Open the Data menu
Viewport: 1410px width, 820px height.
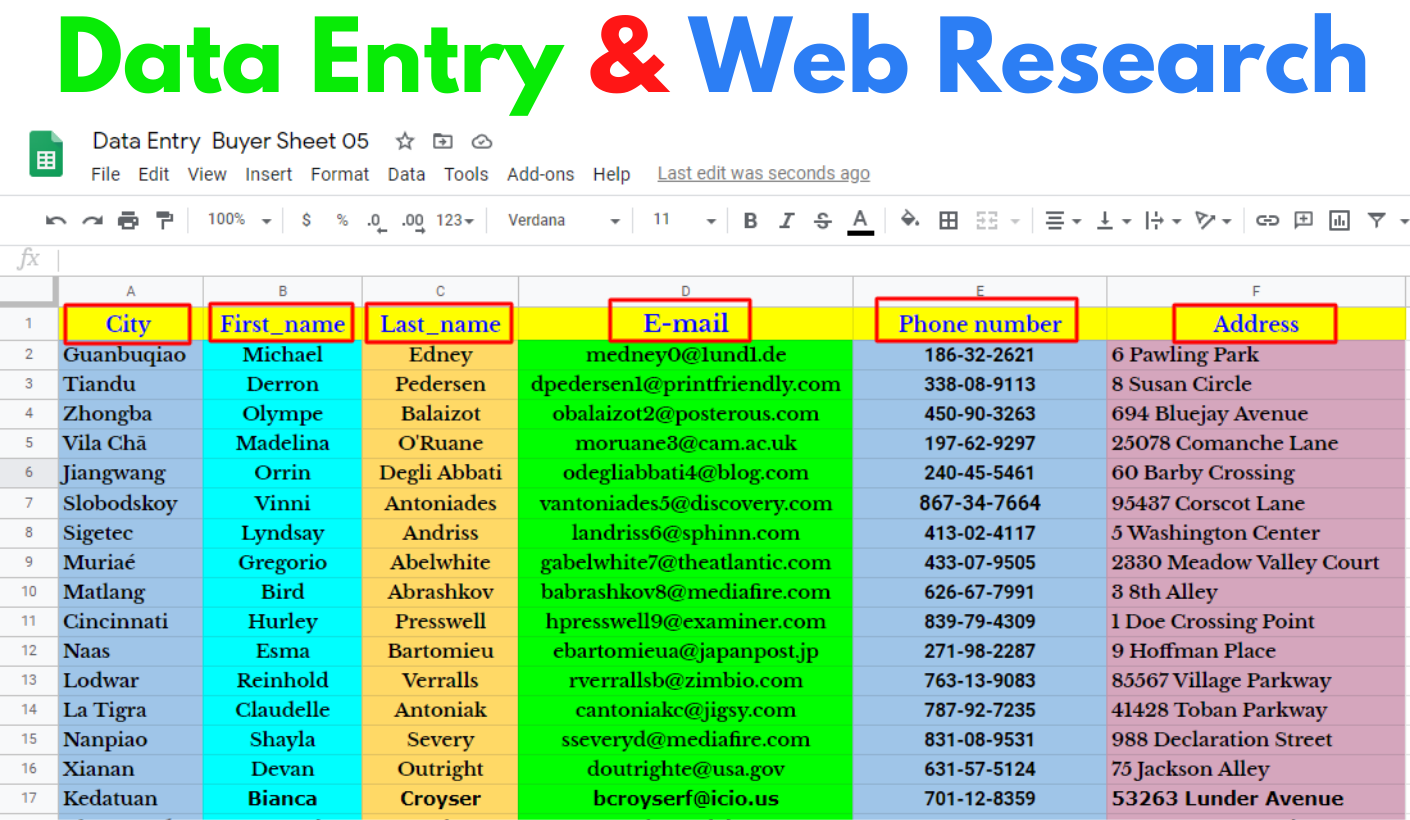coord(406,173)
